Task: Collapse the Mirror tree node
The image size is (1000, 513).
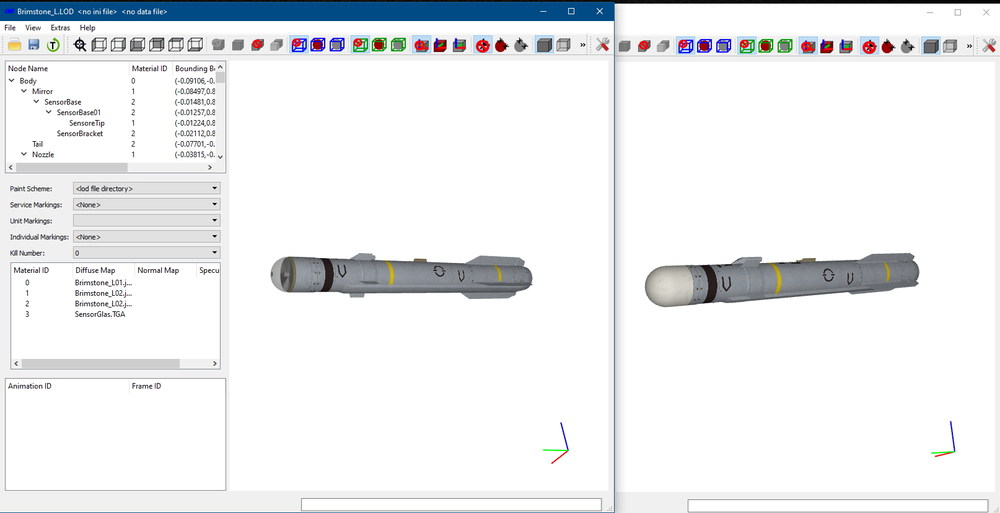Action: (24, 91)
